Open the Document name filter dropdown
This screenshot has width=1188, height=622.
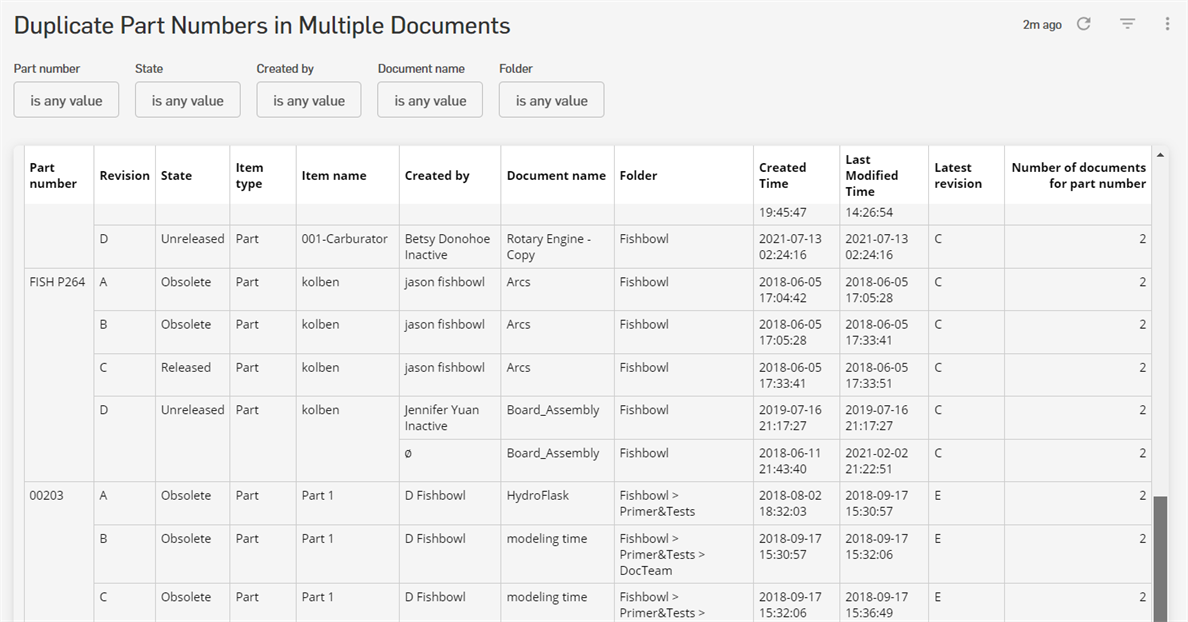[430, 100]
